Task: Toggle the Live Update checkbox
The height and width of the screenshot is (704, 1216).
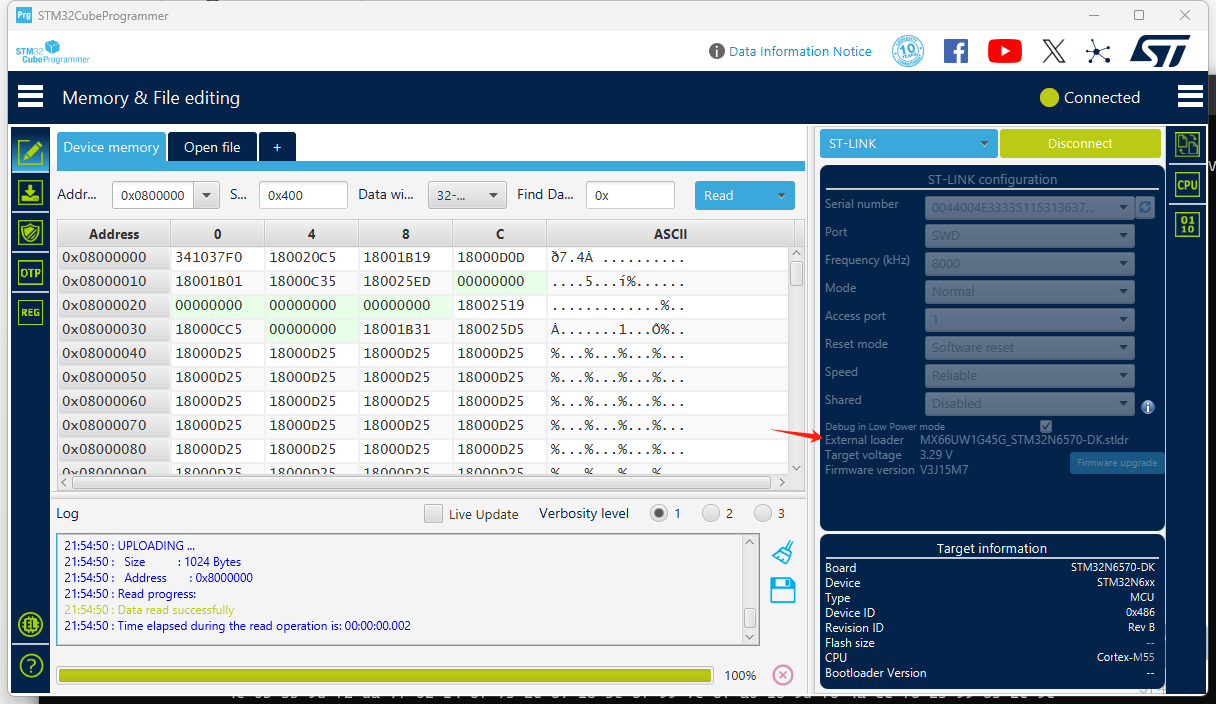Action: (433, 514)
